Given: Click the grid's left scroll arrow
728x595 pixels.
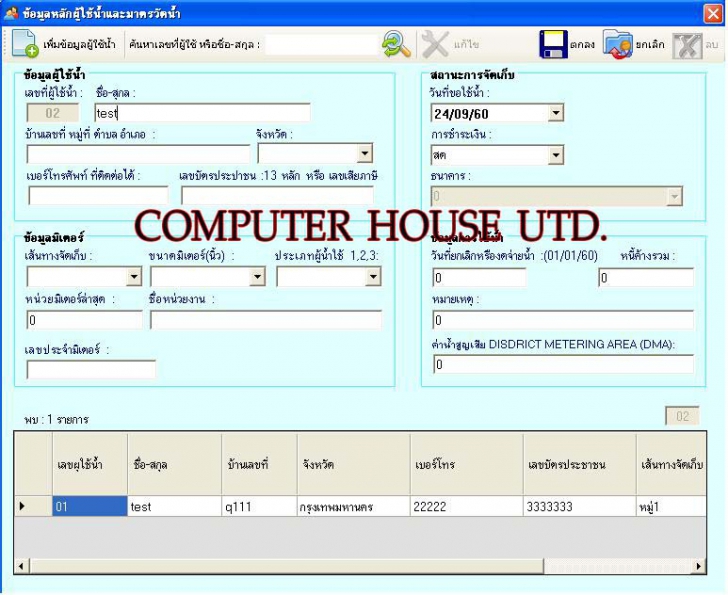Looking at the screenshot, I should click(21, 566).
